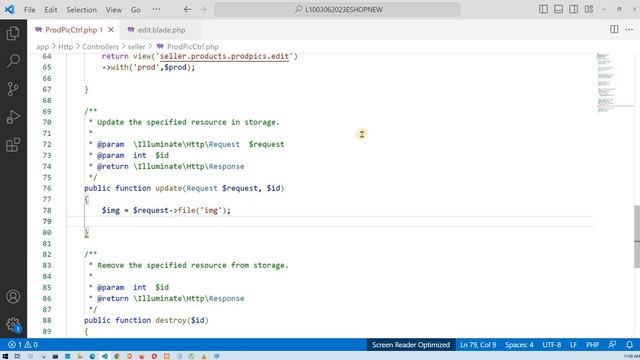Open Customize Layout icon
This screenshot has height=360, width=640.
pyautogui.click(x=589, y=9)
